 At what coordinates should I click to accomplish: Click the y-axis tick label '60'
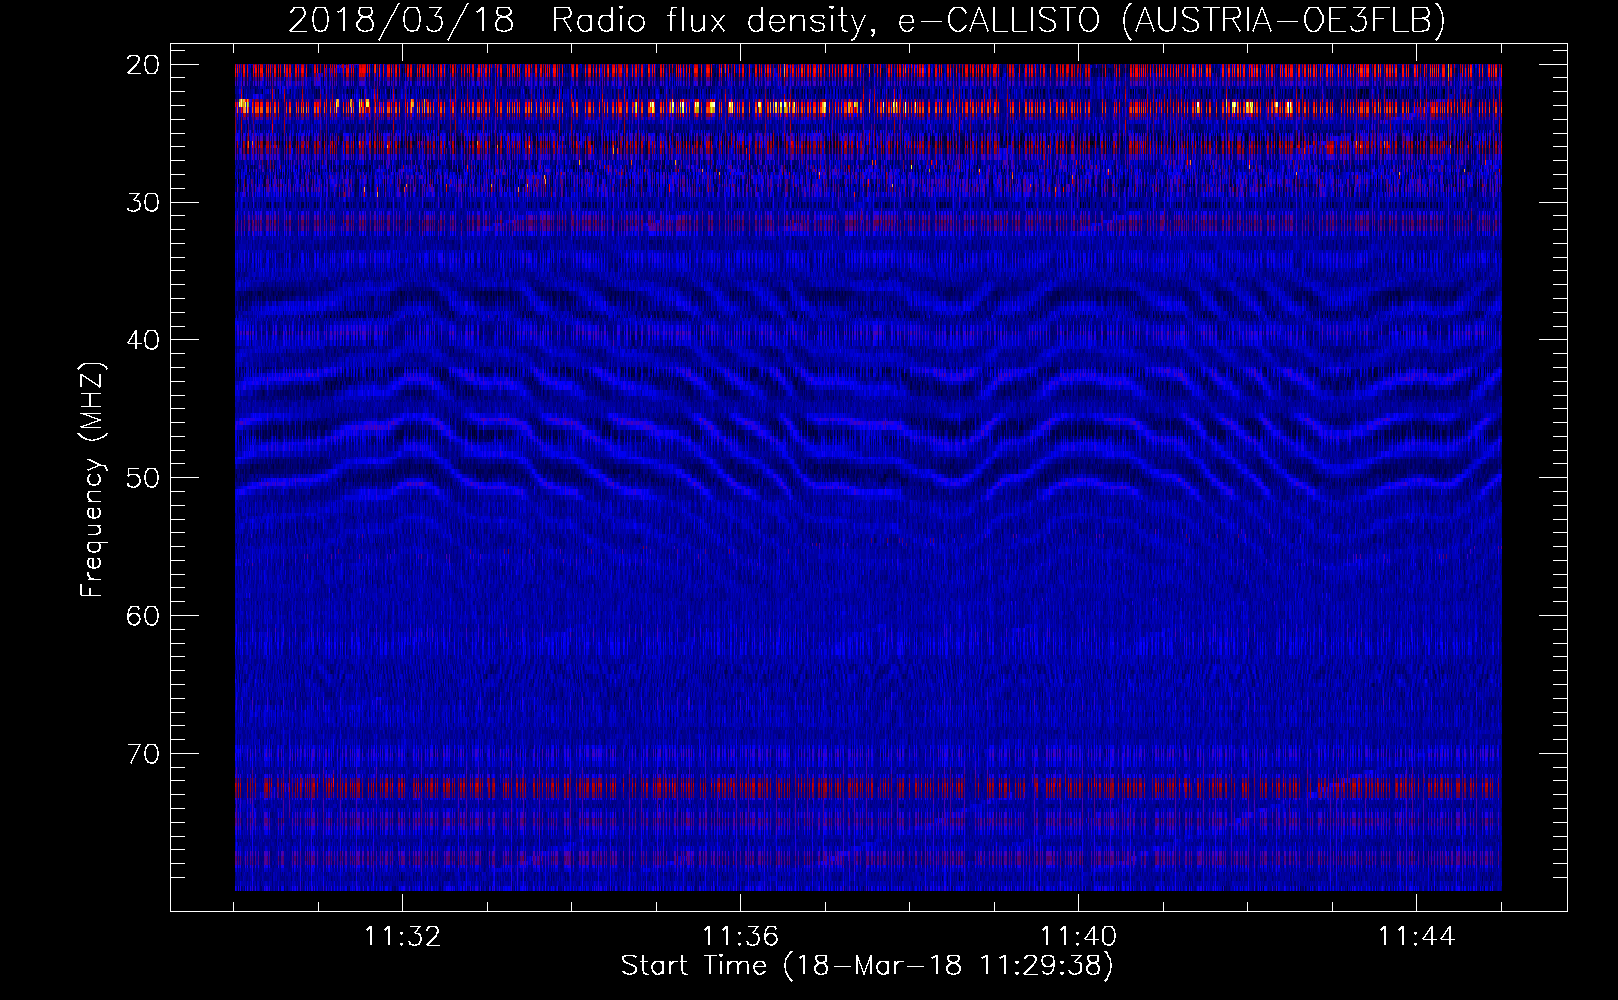click(x=143, y=616)
